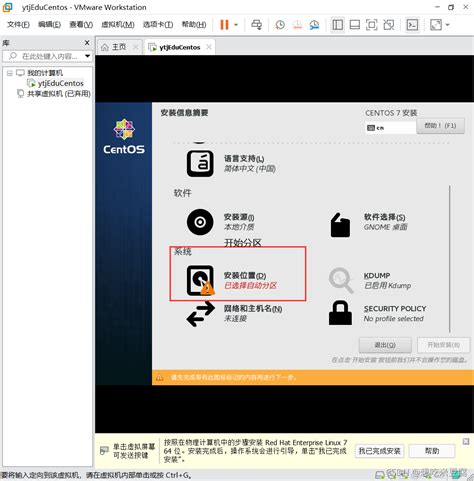Open the 选项卡(T) menu
The image size is (474, 481).
click(x=158, y=25)
